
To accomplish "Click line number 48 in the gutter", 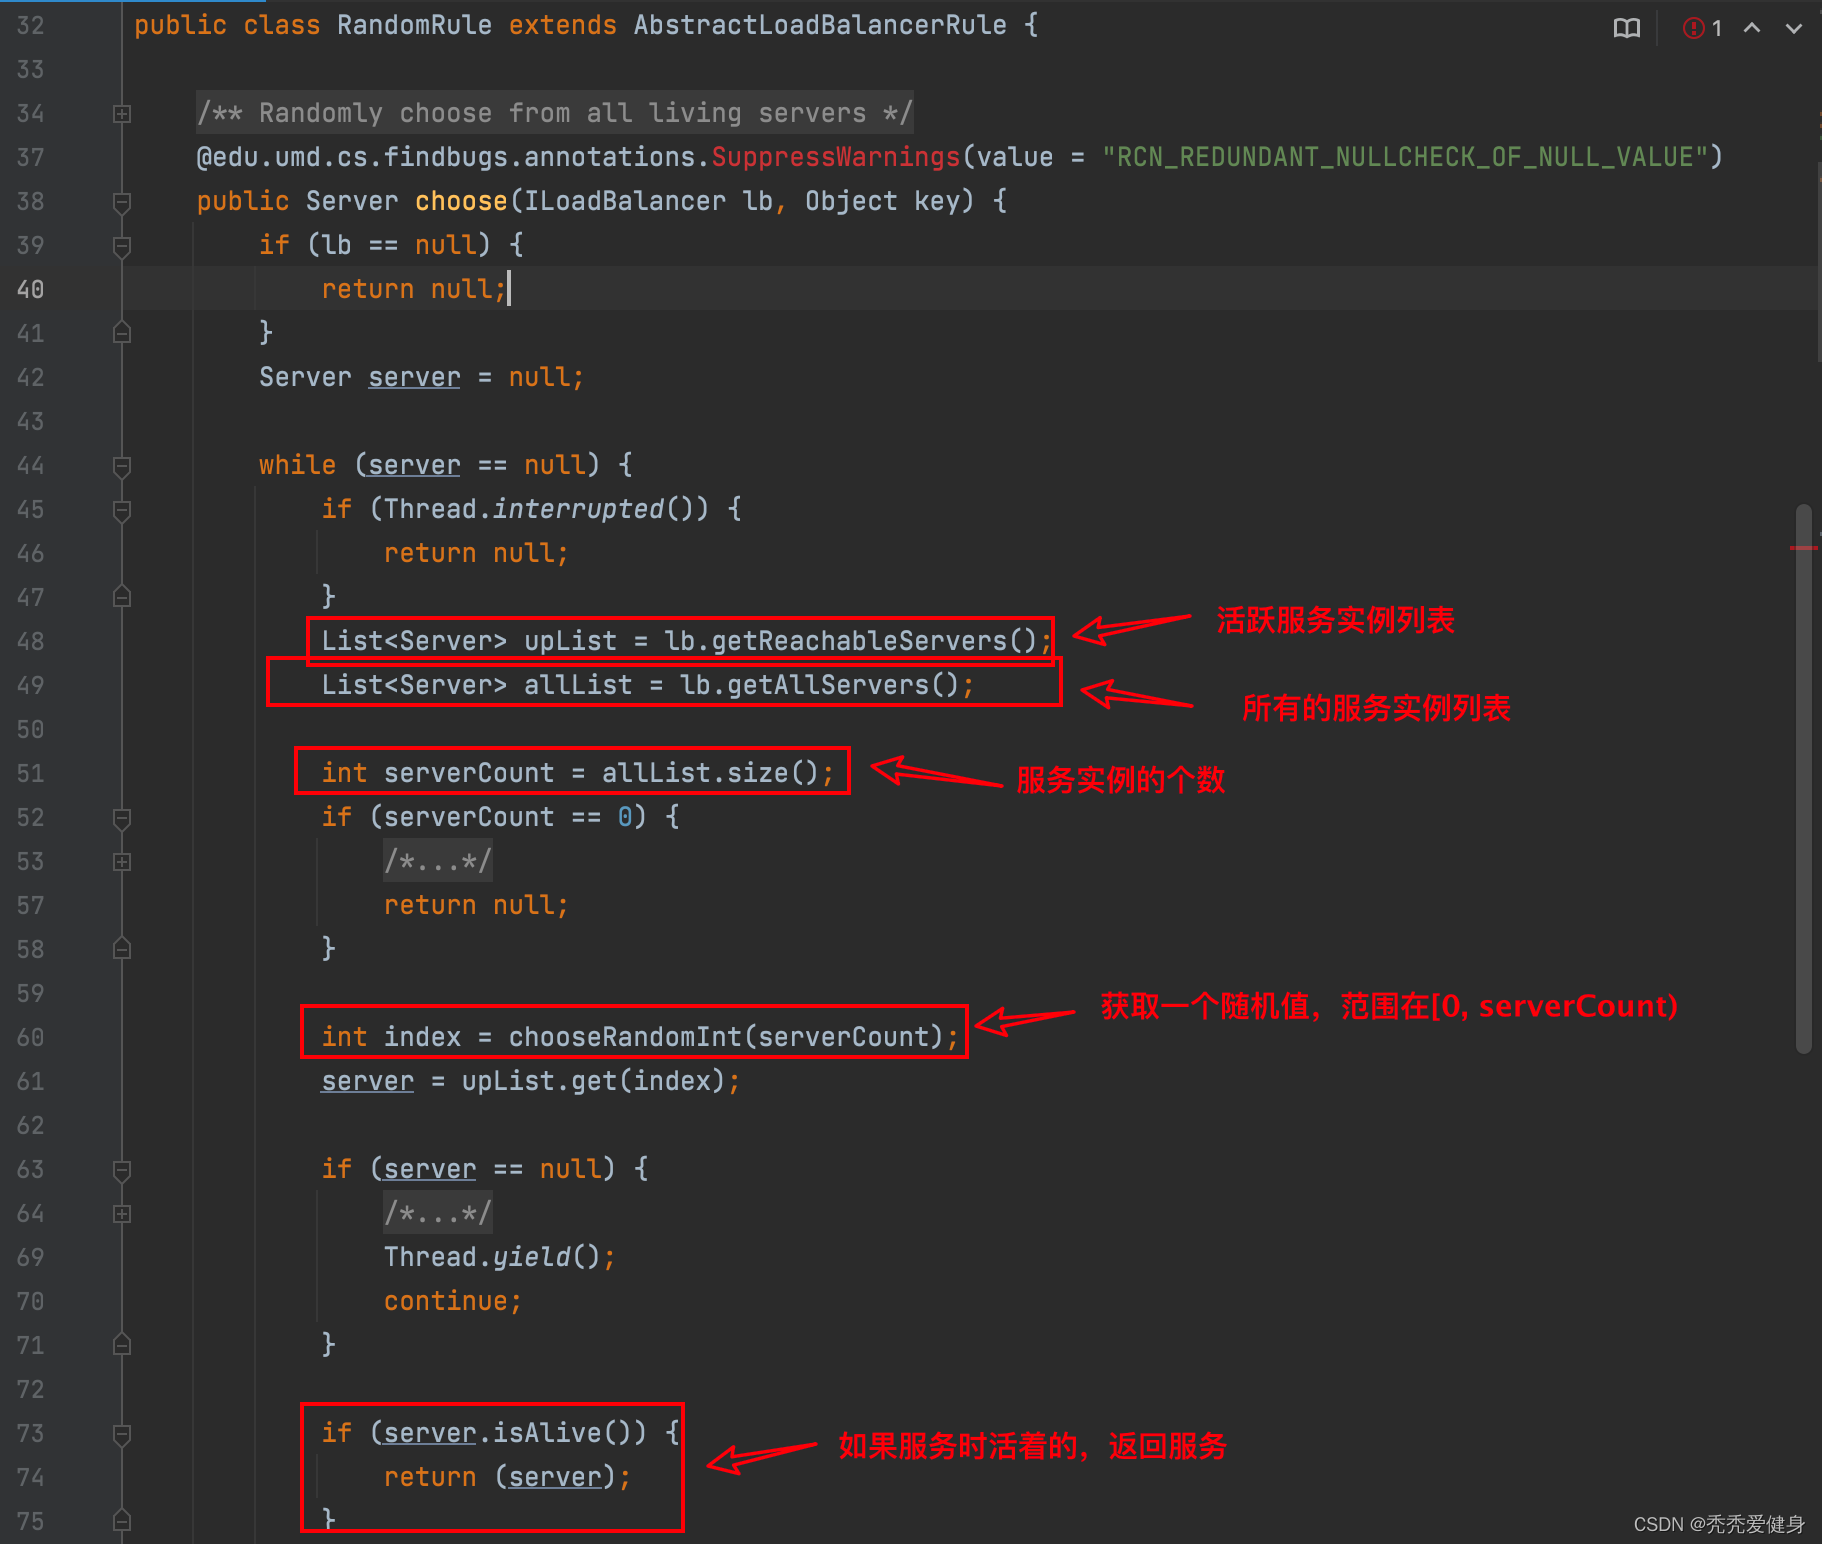I will (x=31, y=641).
